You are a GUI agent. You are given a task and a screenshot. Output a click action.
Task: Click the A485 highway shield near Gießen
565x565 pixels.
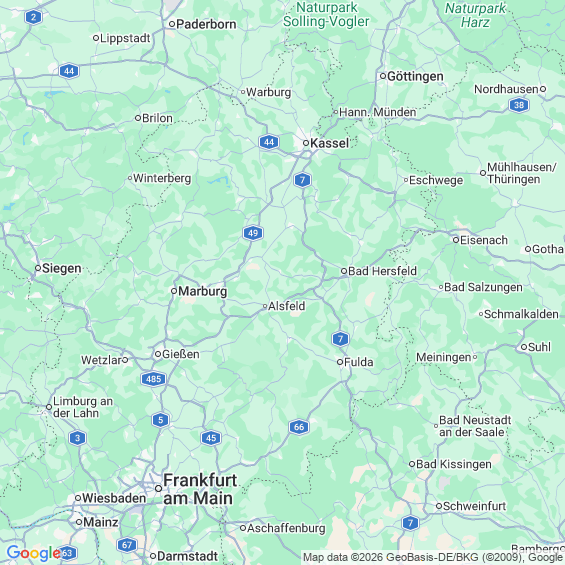(x=154, y=379)
